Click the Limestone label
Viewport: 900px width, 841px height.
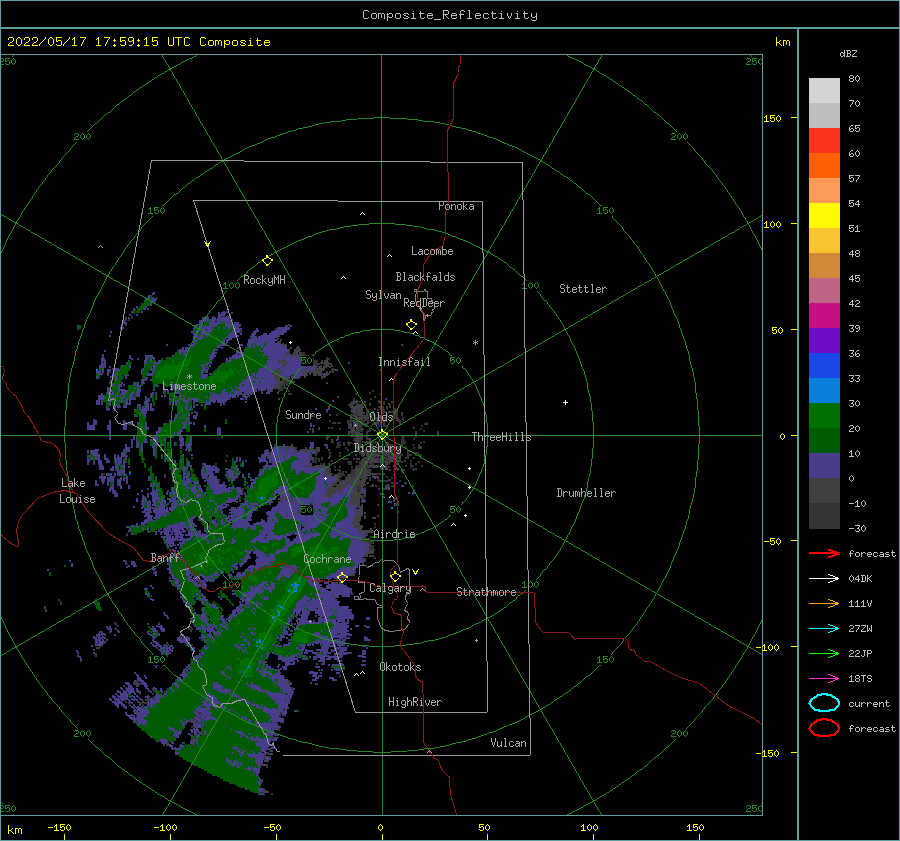click(x=189, y=386)
